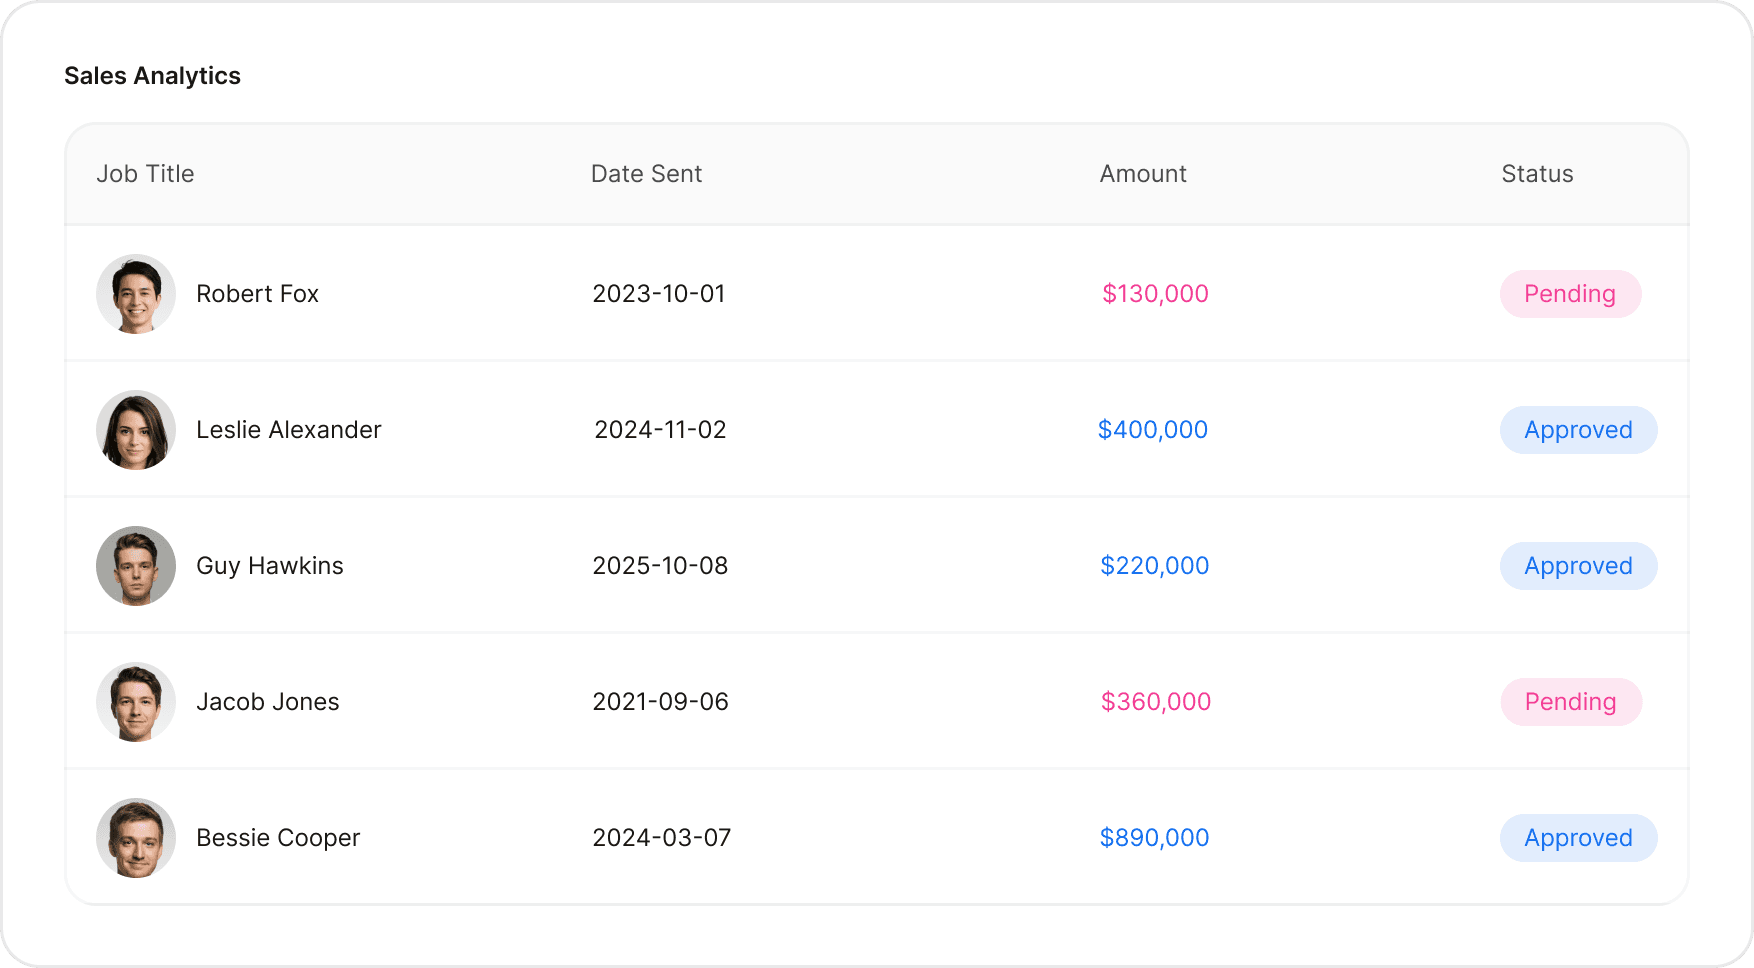The image size is (1754, 968).
Task: Click Robert Fox's avatar photo
Action: pyautogui.click(x=136, y=294)
